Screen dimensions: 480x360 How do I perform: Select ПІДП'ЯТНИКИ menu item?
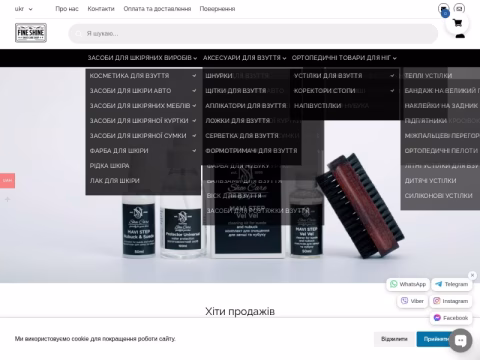(426, 121)
